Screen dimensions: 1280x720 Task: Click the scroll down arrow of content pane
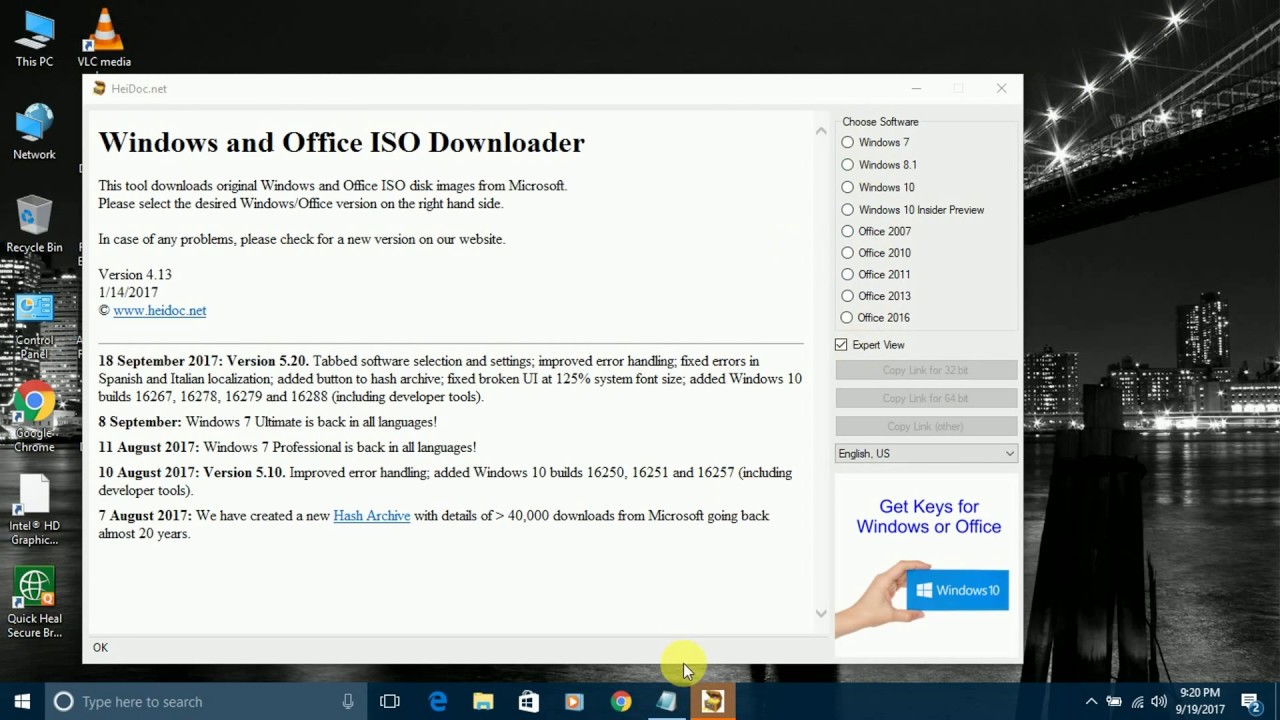[x=821, y=613]
